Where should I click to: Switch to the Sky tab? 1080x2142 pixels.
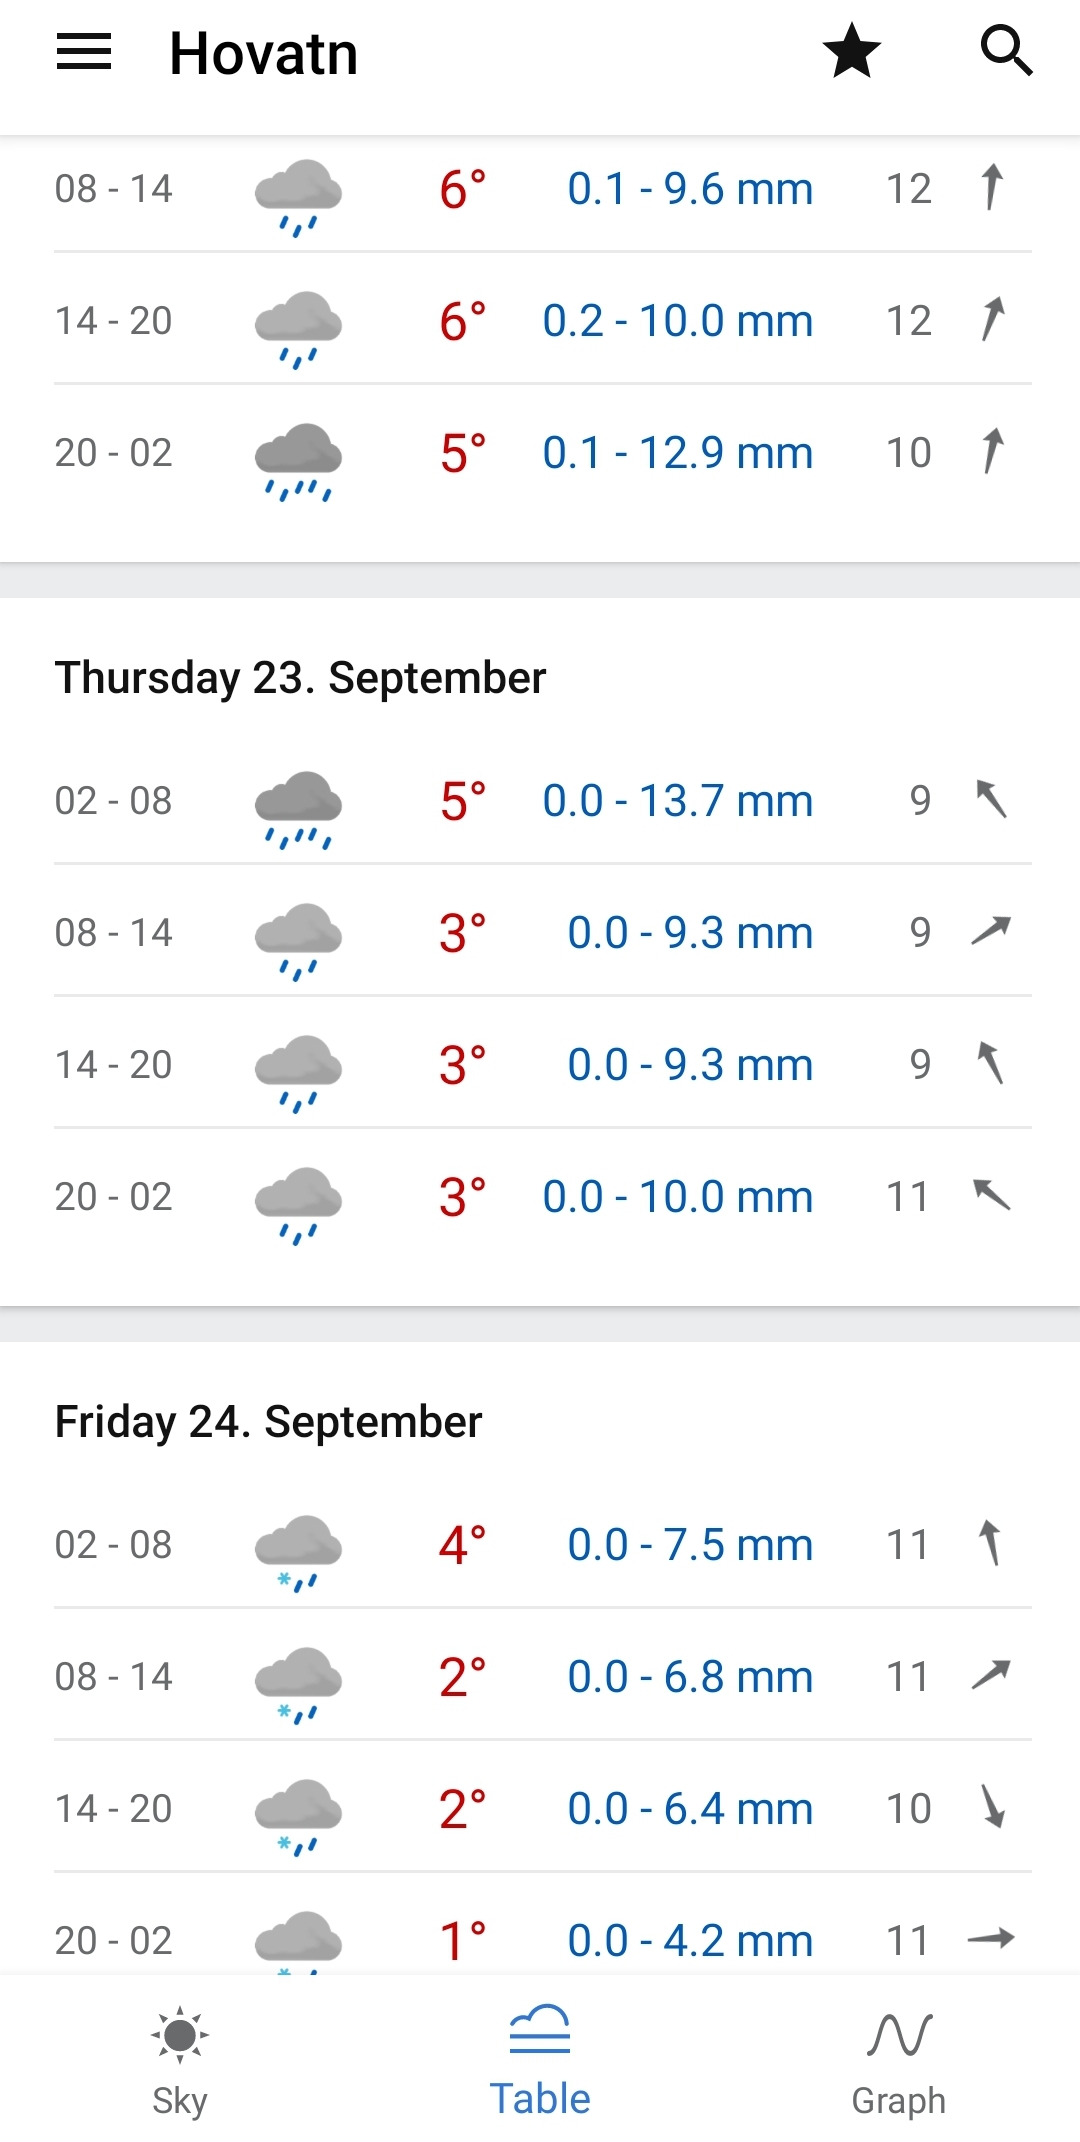coord(180,2061)
